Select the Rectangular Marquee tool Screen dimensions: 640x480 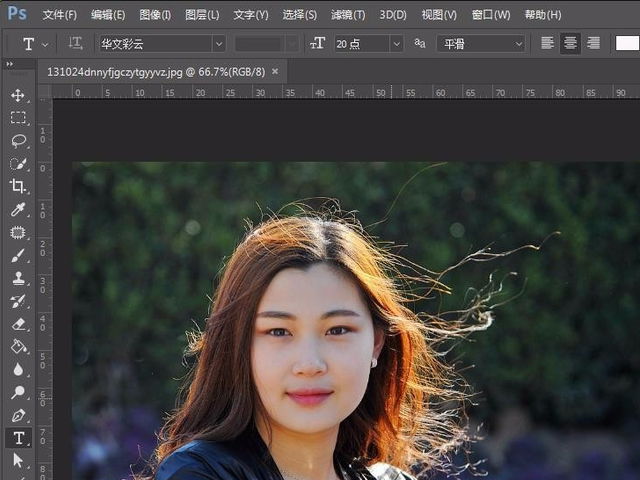point(18,118)
